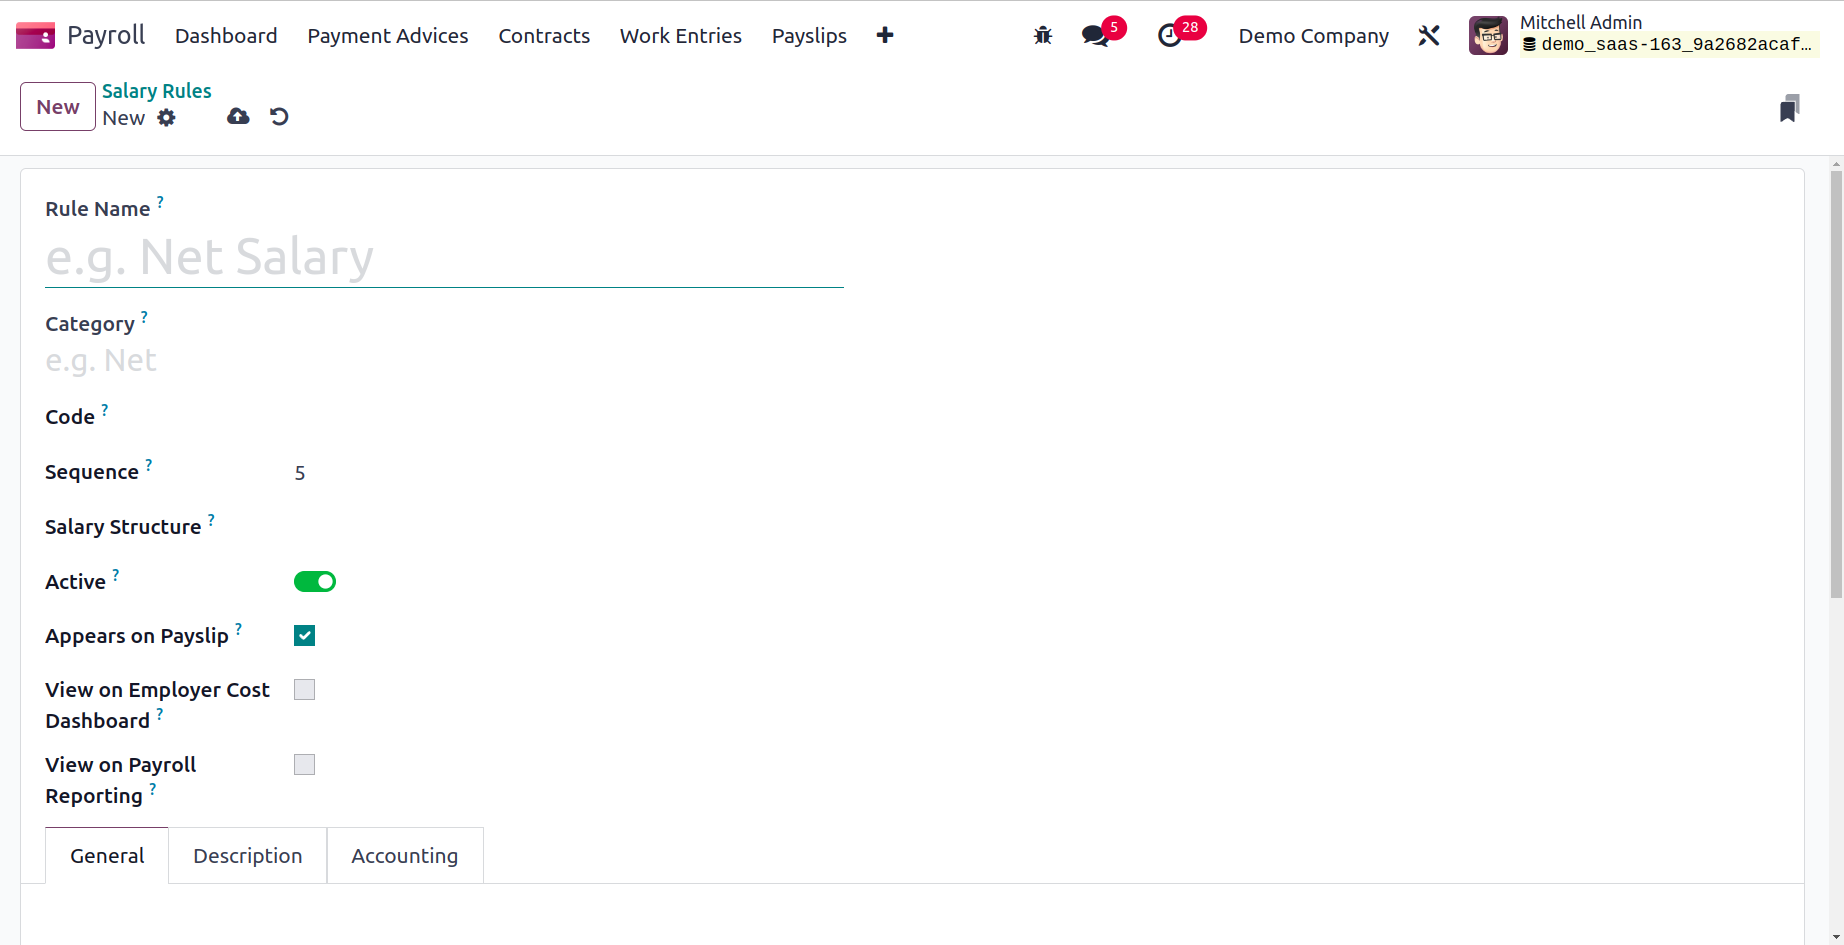Open the Payment Advices menu
Image resolution: width=1844 pixels, height=945 pixels.
pos(388,36)
